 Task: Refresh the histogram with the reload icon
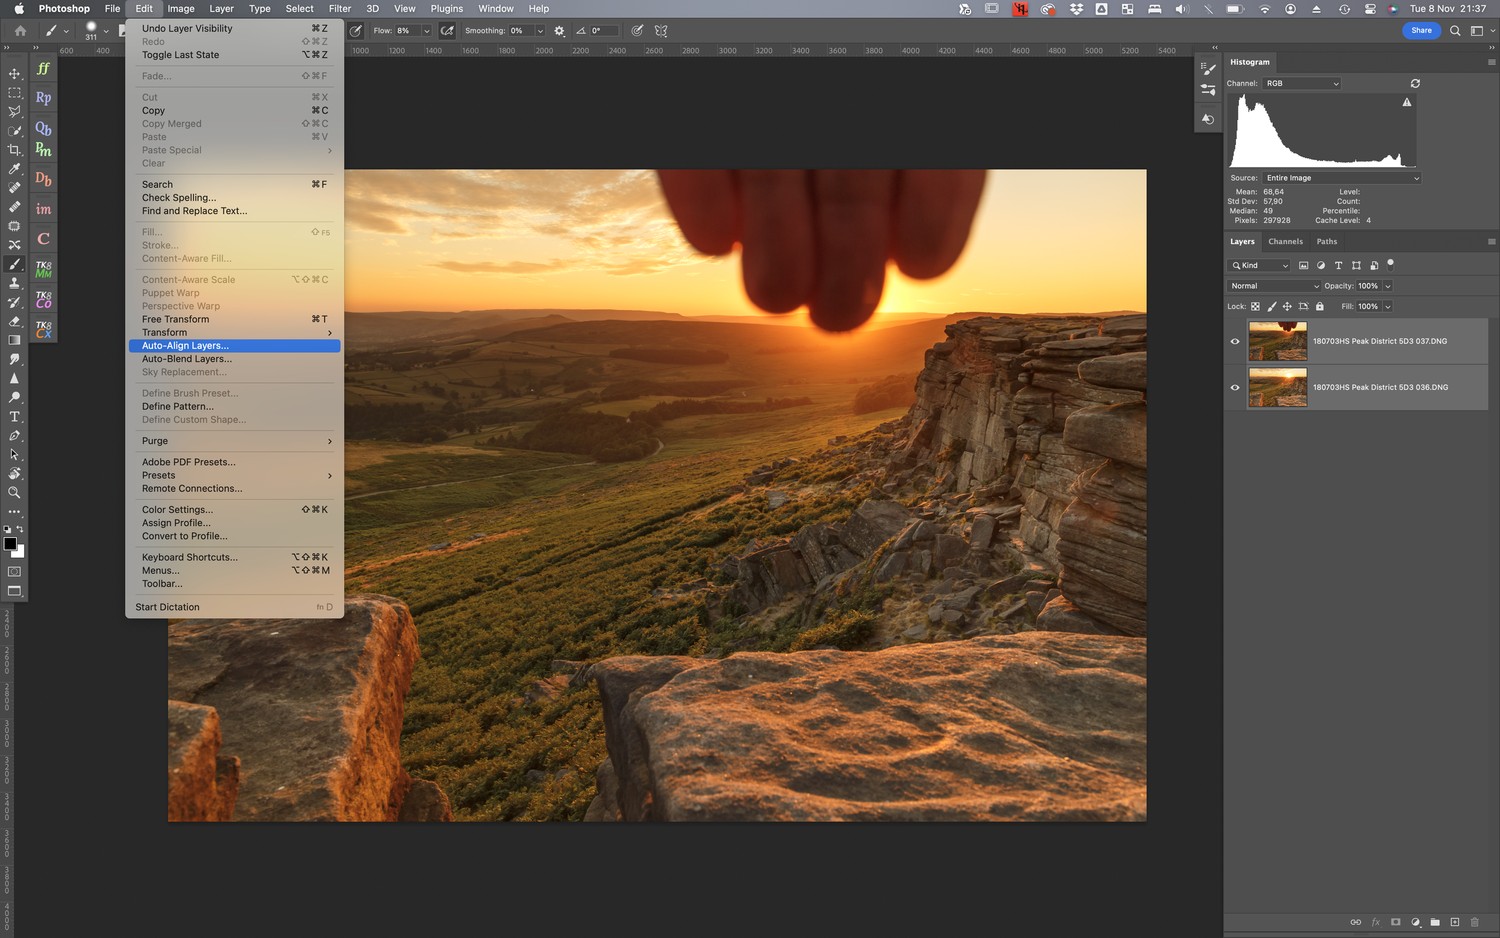click(x=1415, y=84)
